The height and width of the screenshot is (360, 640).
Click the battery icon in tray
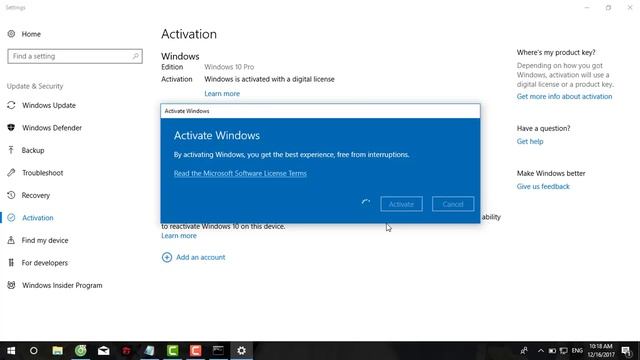[x=552, y=351]
